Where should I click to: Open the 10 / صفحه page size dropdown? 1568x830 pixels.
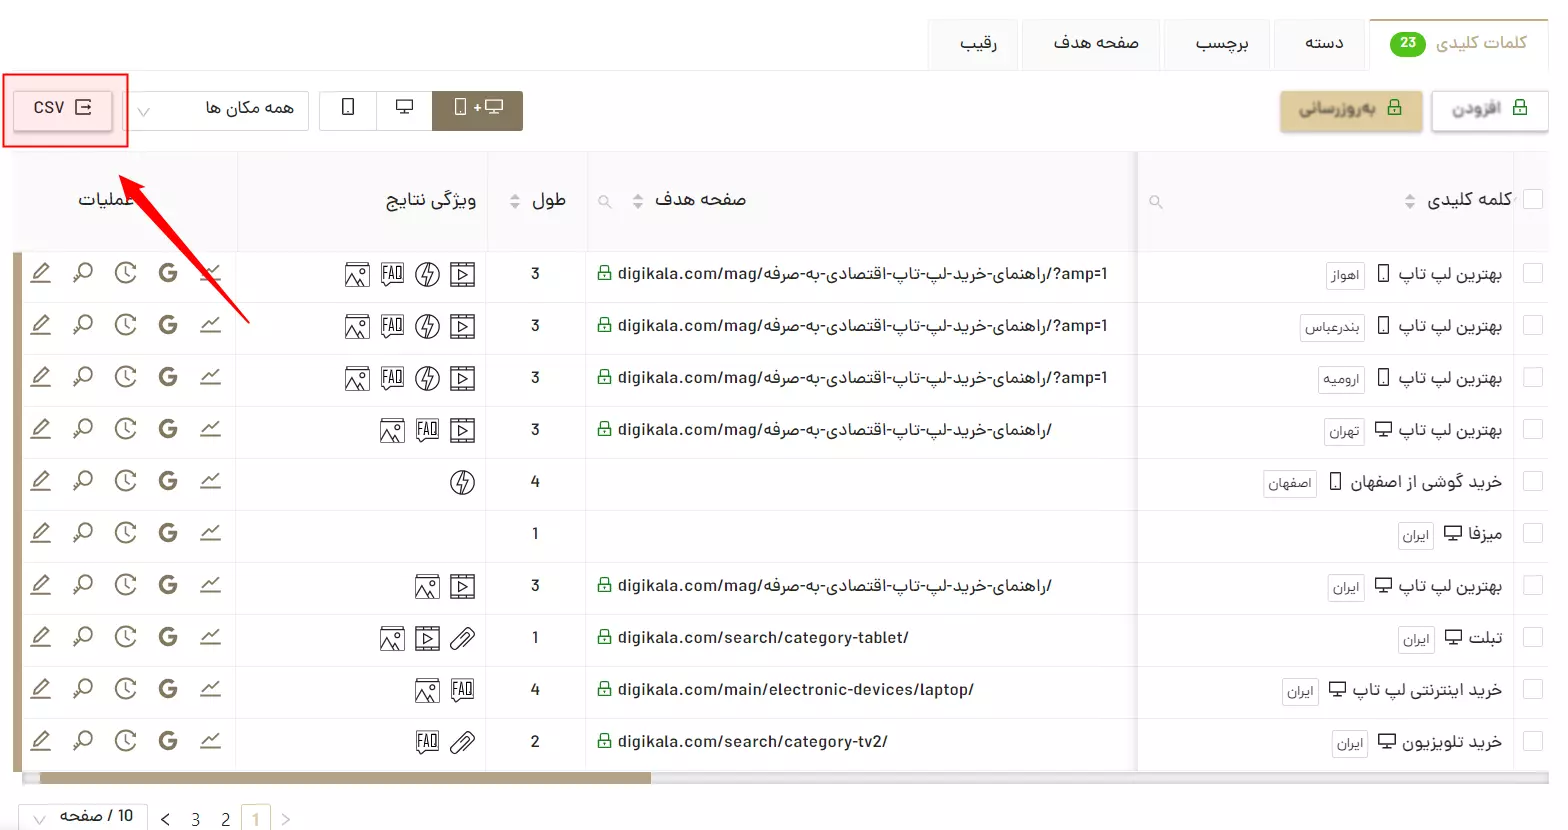point(84,817)
